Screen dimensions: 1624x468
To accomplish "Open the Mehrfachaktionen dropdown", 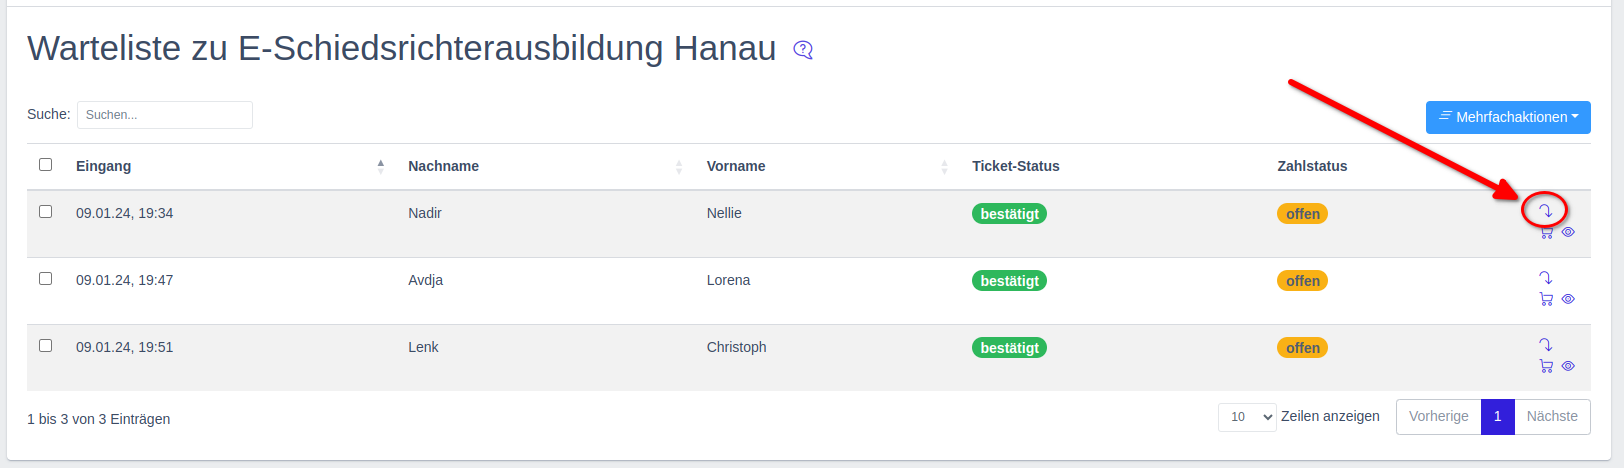I will point(1508,117).
